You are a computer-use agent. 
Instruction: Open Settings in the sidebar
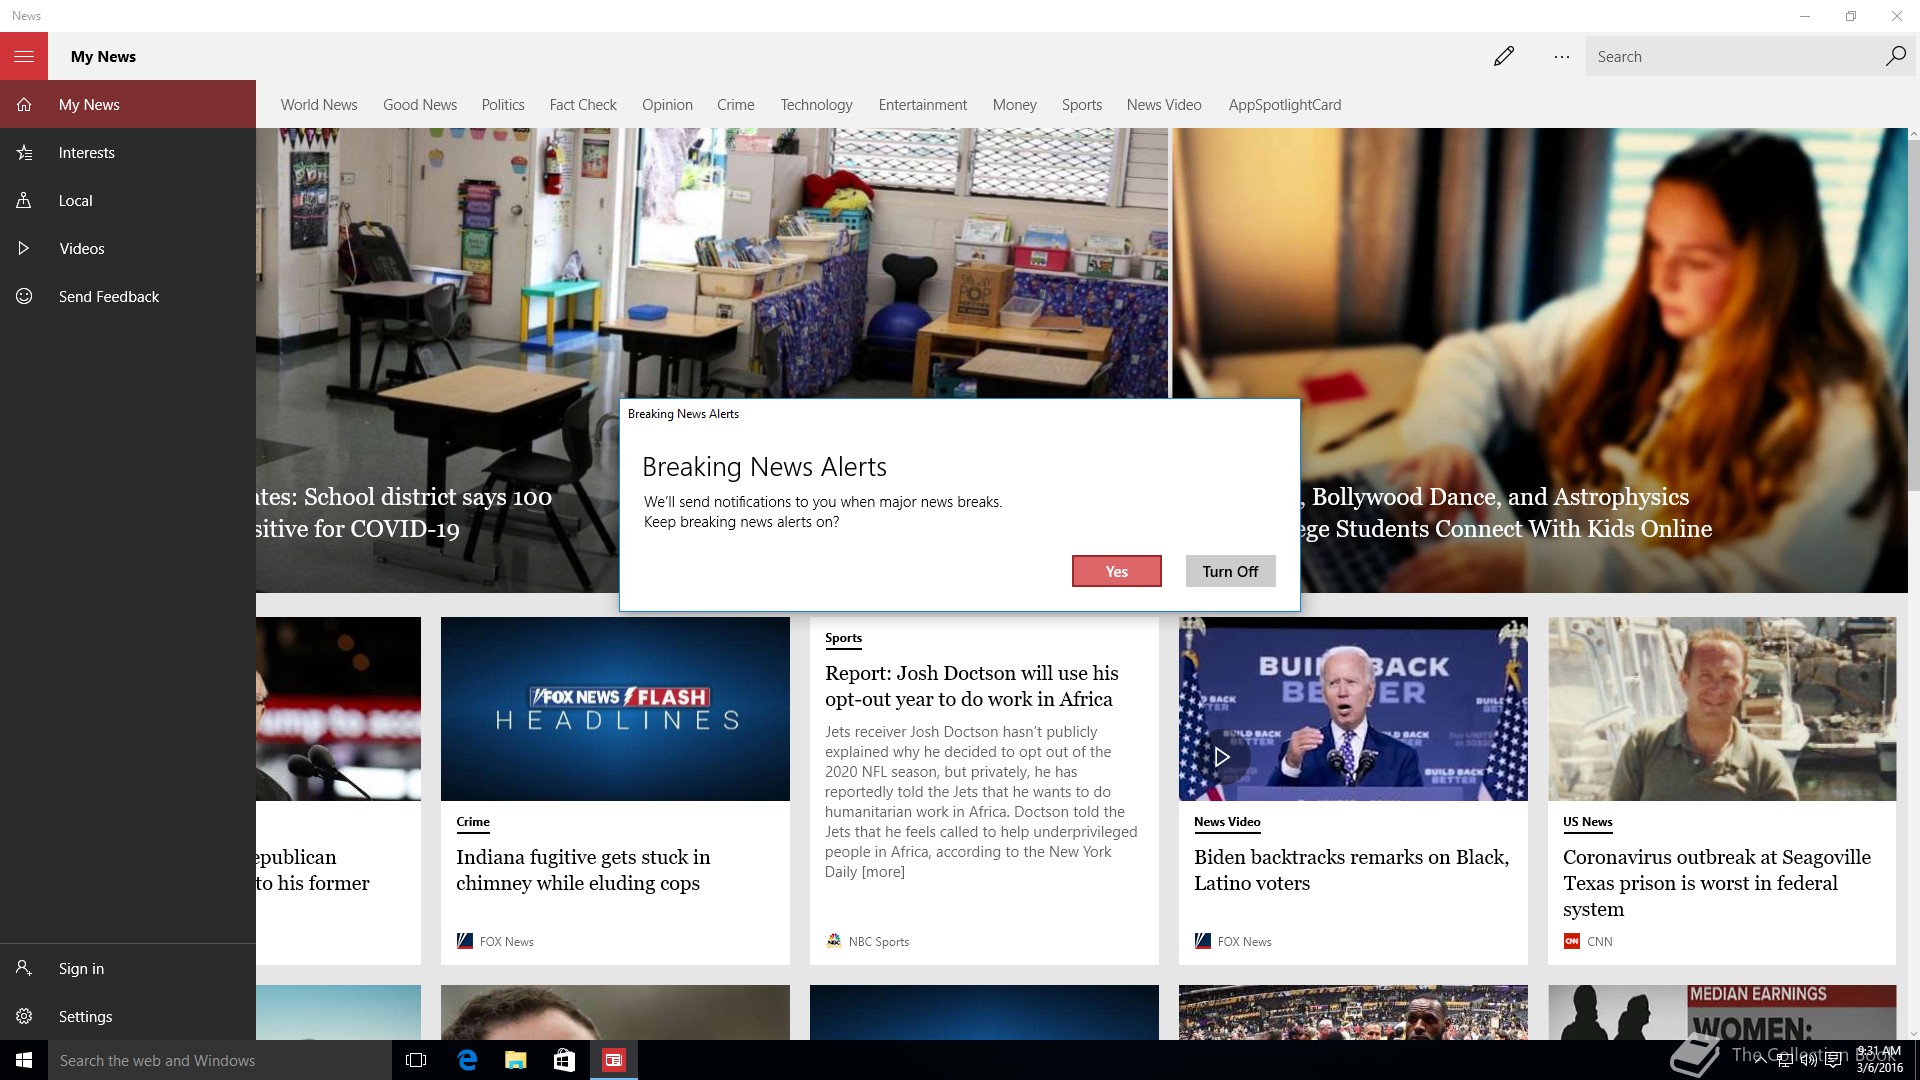[x=128, y=1016]
